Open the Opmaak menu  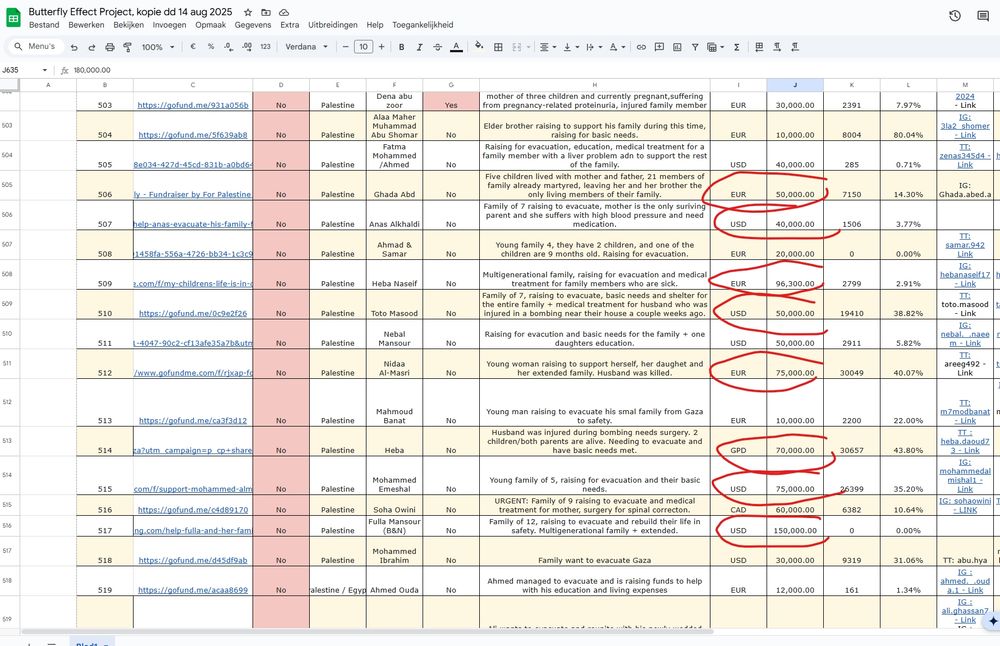pyautogui.click(x=210, y=25)
